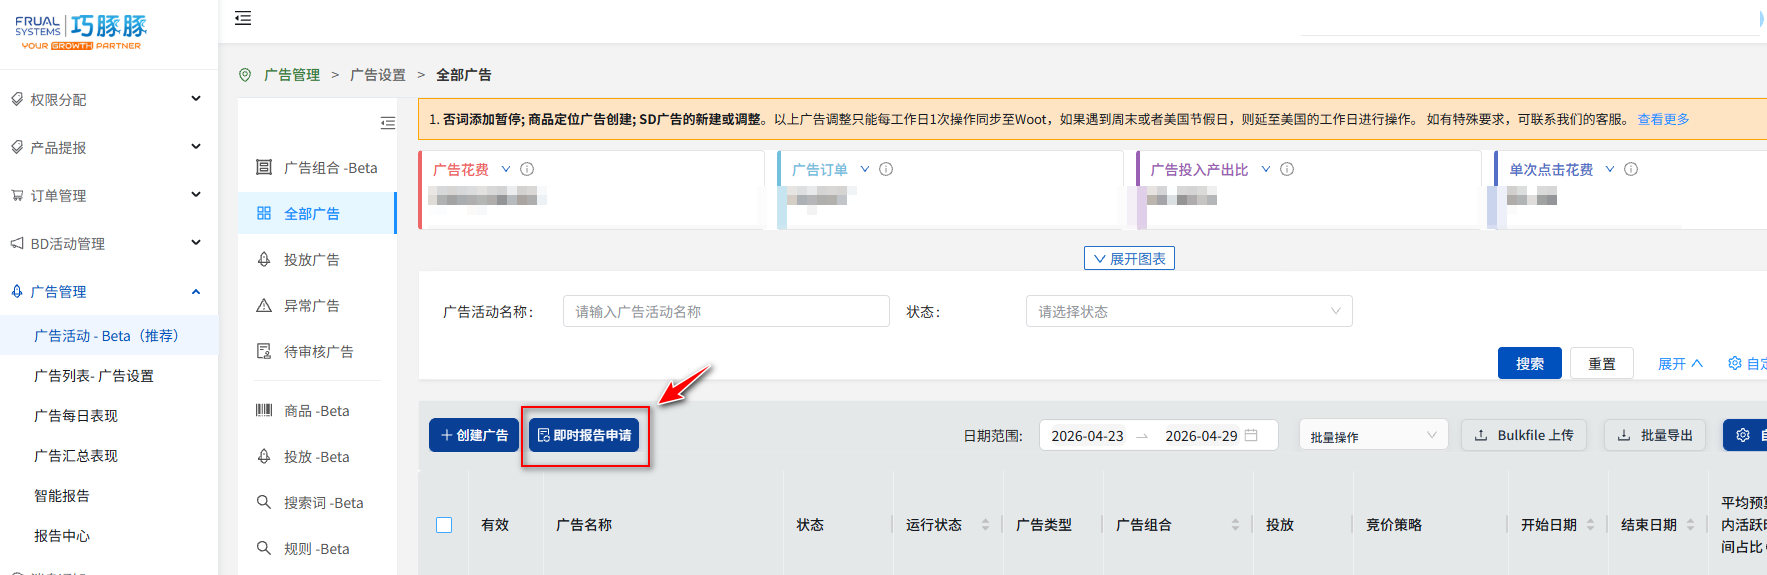Screen dimensions: 1767x575
Task: Click the 即时报告申请 button
Action: pos(584,435)
